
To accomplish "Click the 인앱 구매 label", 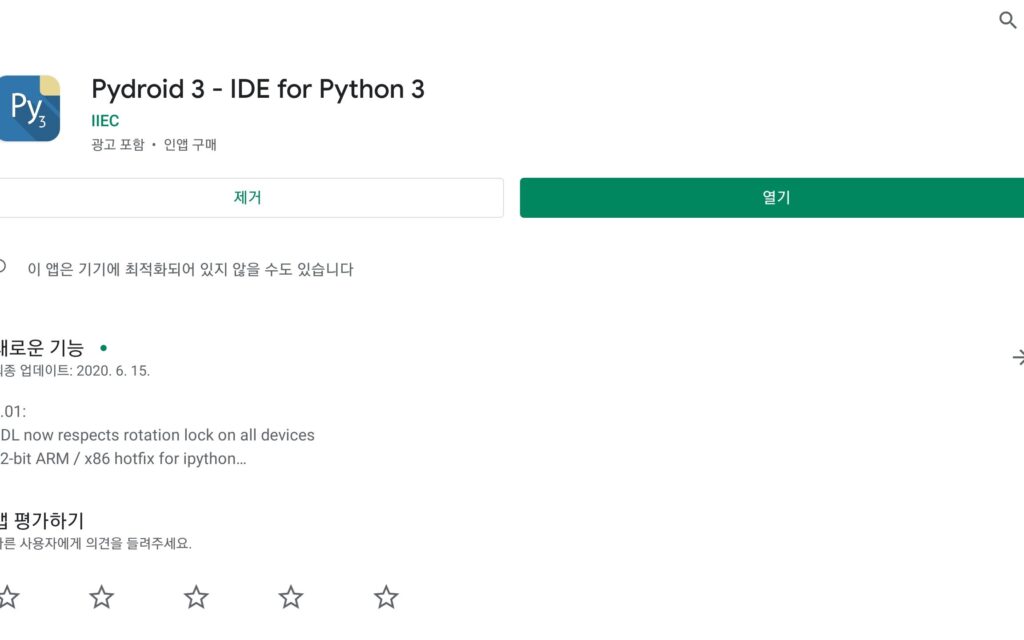I will coord(190,144).
